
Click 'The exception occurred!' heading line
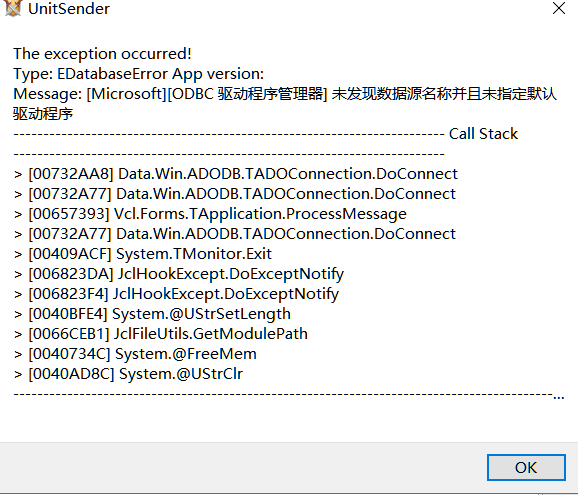[102, 54]
